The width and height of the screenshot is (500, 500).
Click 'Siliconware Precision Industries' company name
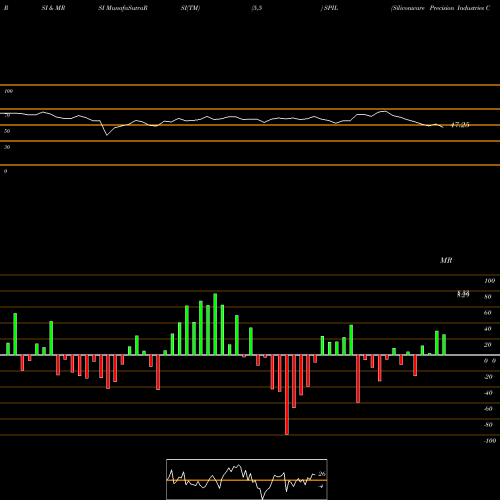click(x=438, y=8)
